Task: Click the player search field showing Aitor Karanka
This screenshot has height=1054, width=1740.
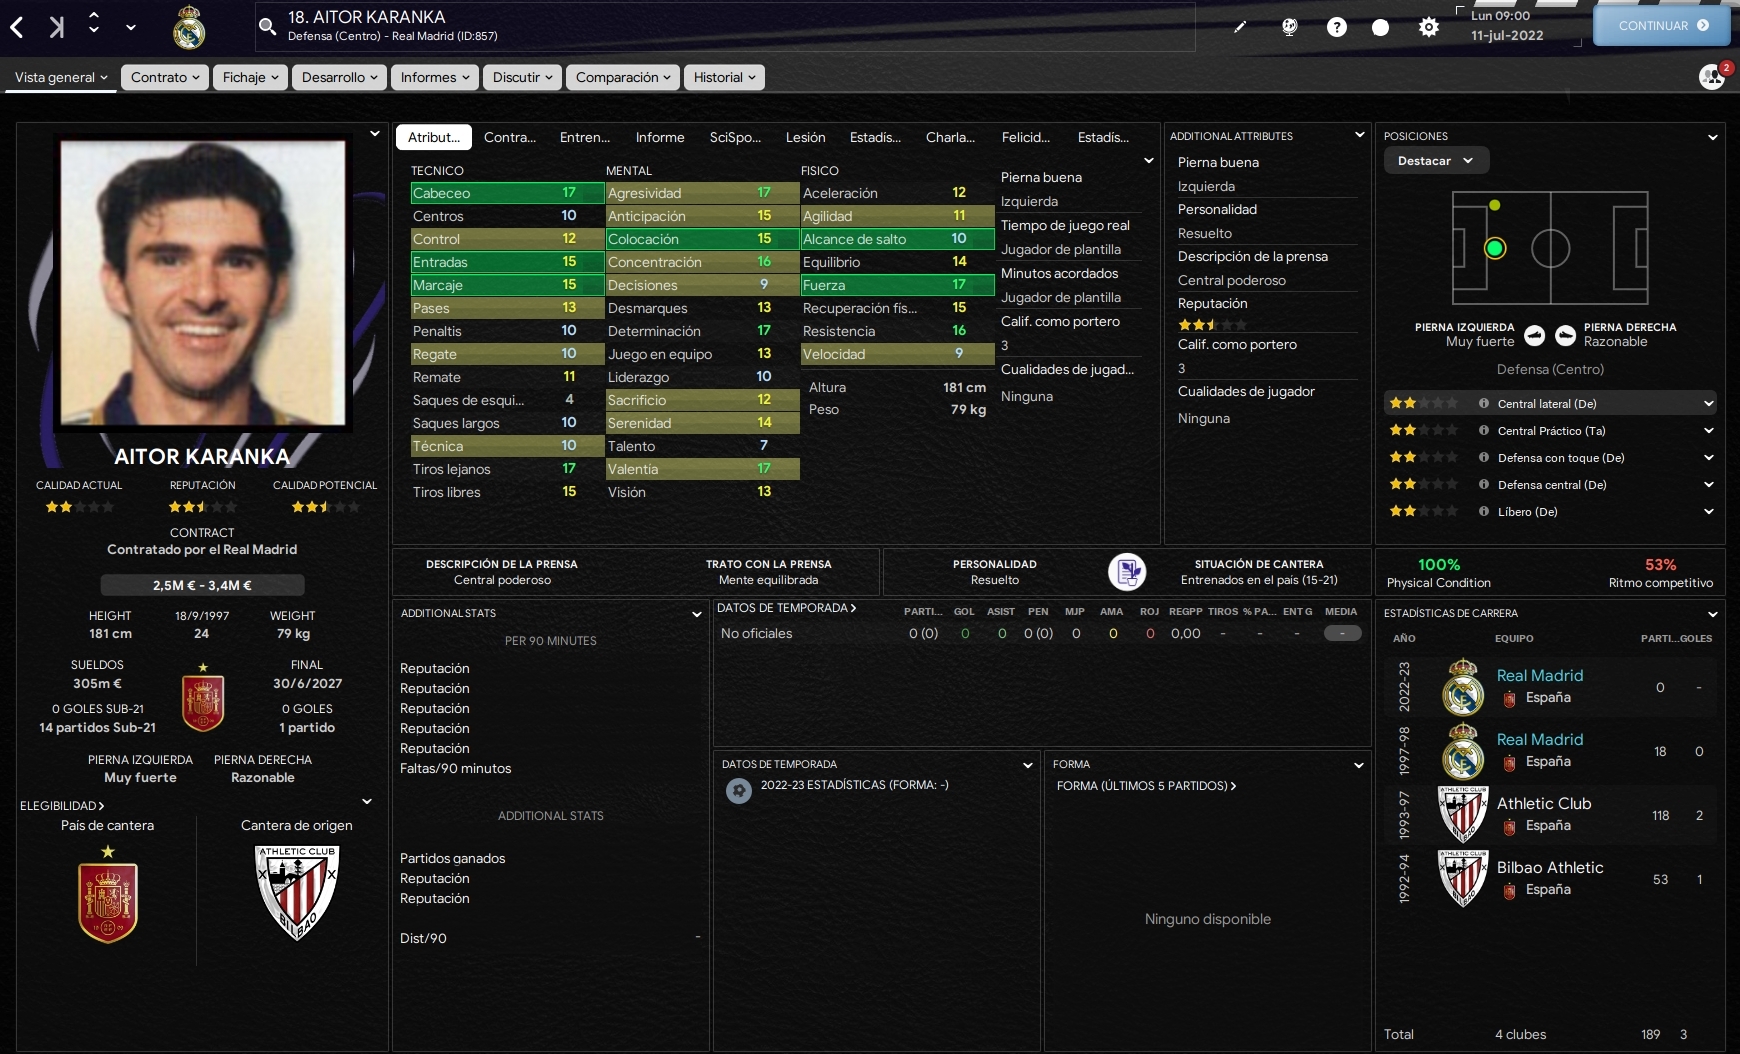Action: point(725,26)
